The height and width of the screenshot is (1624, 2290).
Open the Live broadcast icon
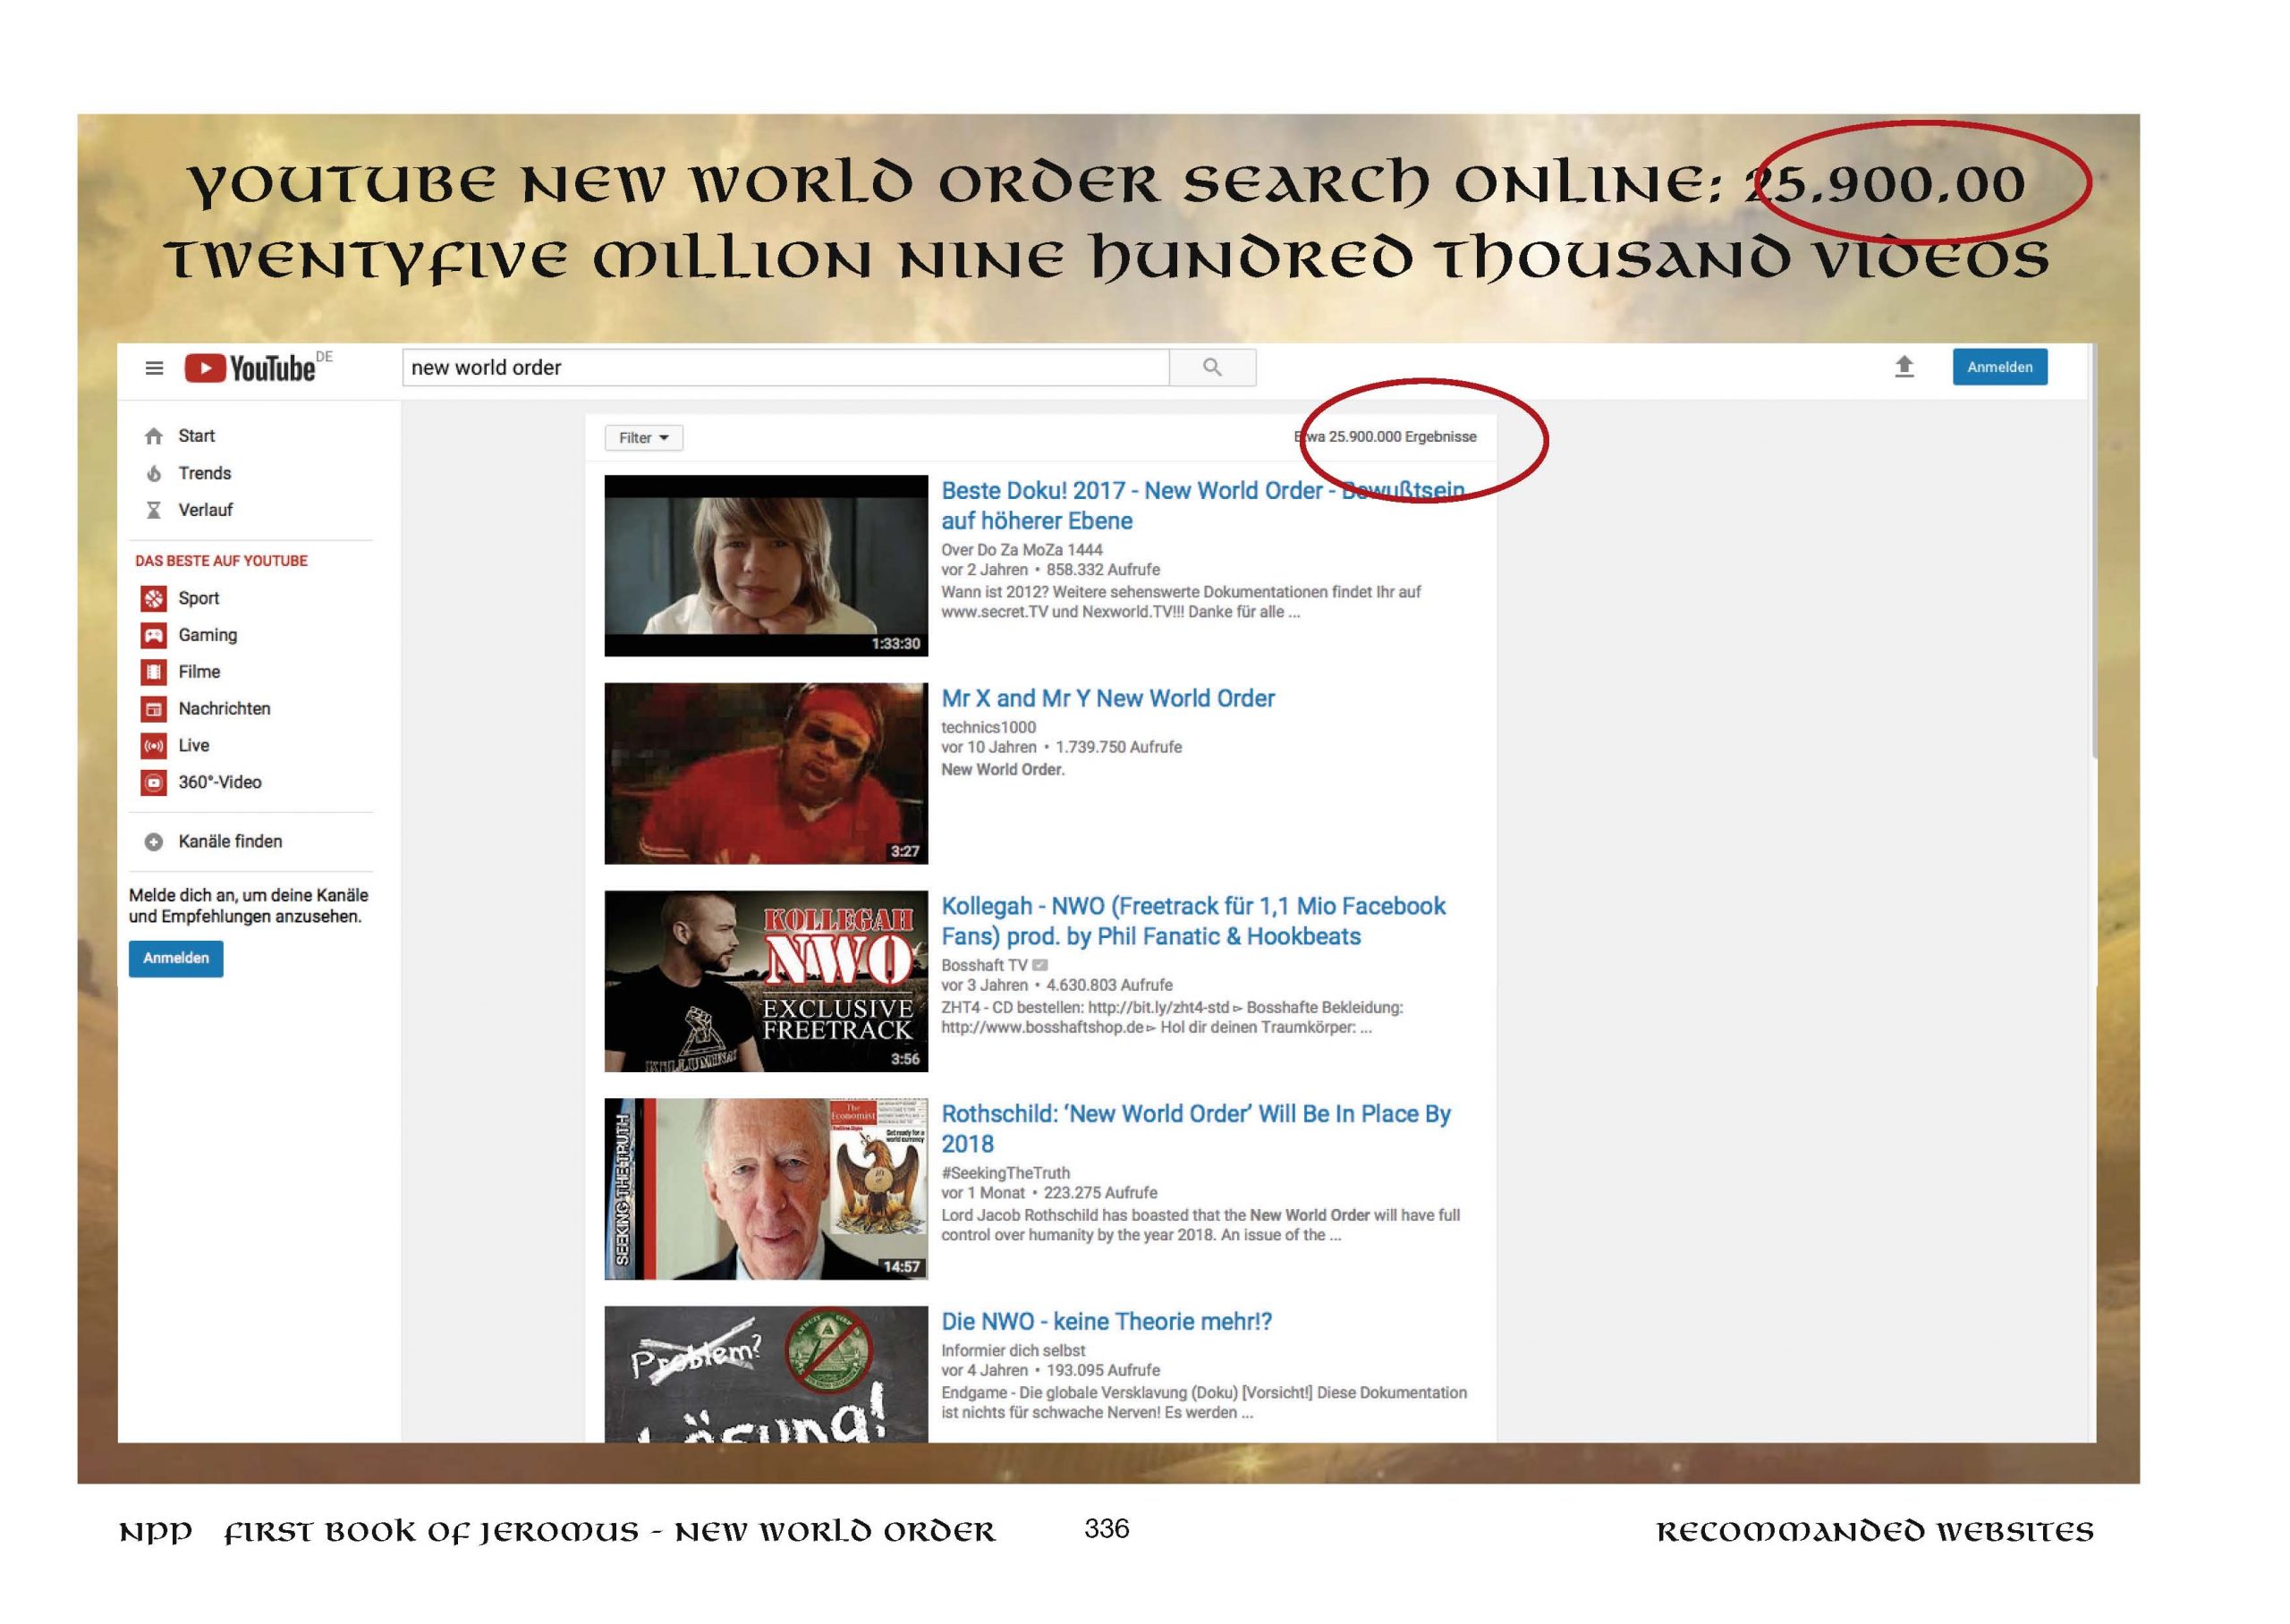tap(154, 746)
